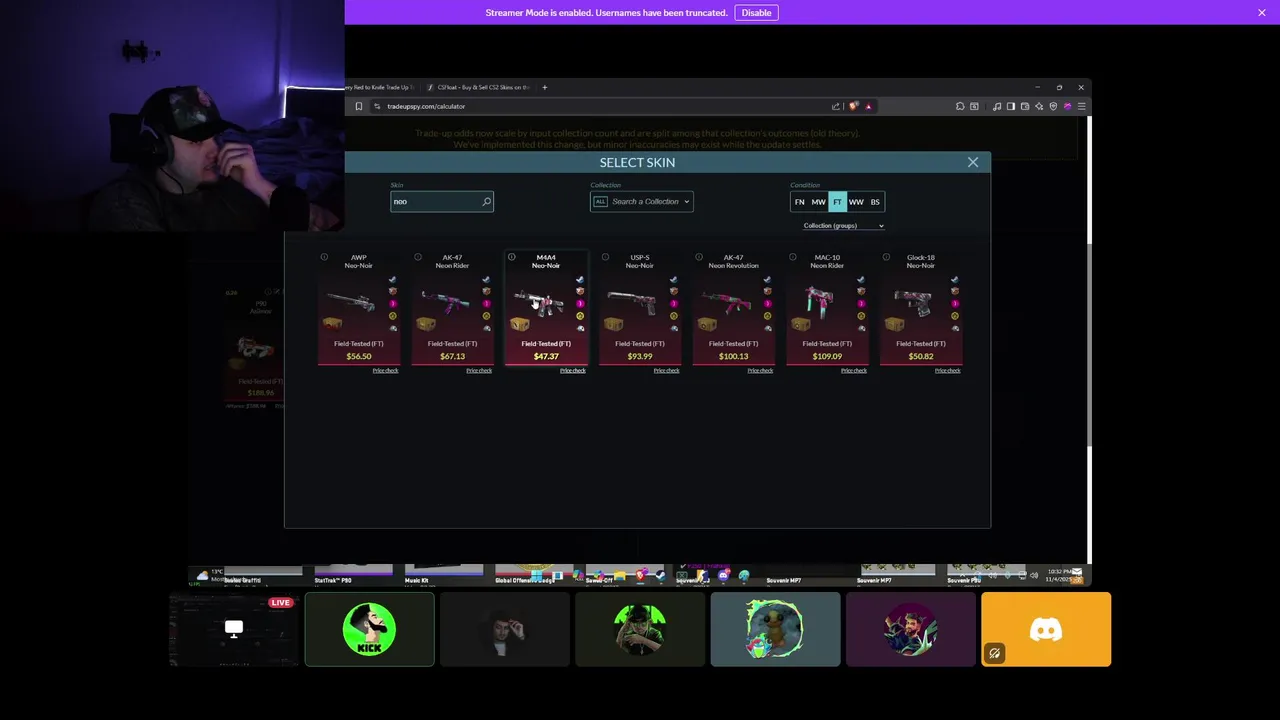1280x720 pixels.
Task: Select the FT condition
Action: 837,202
